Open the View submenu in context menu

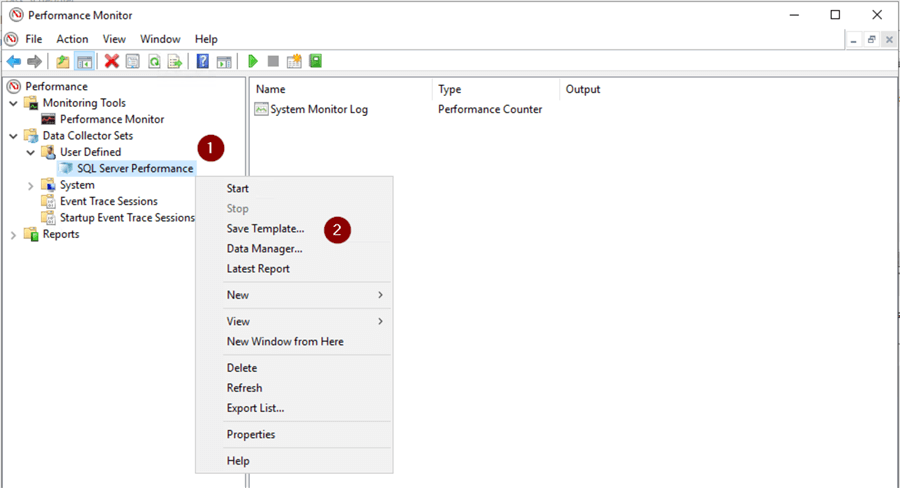(307, 322)
